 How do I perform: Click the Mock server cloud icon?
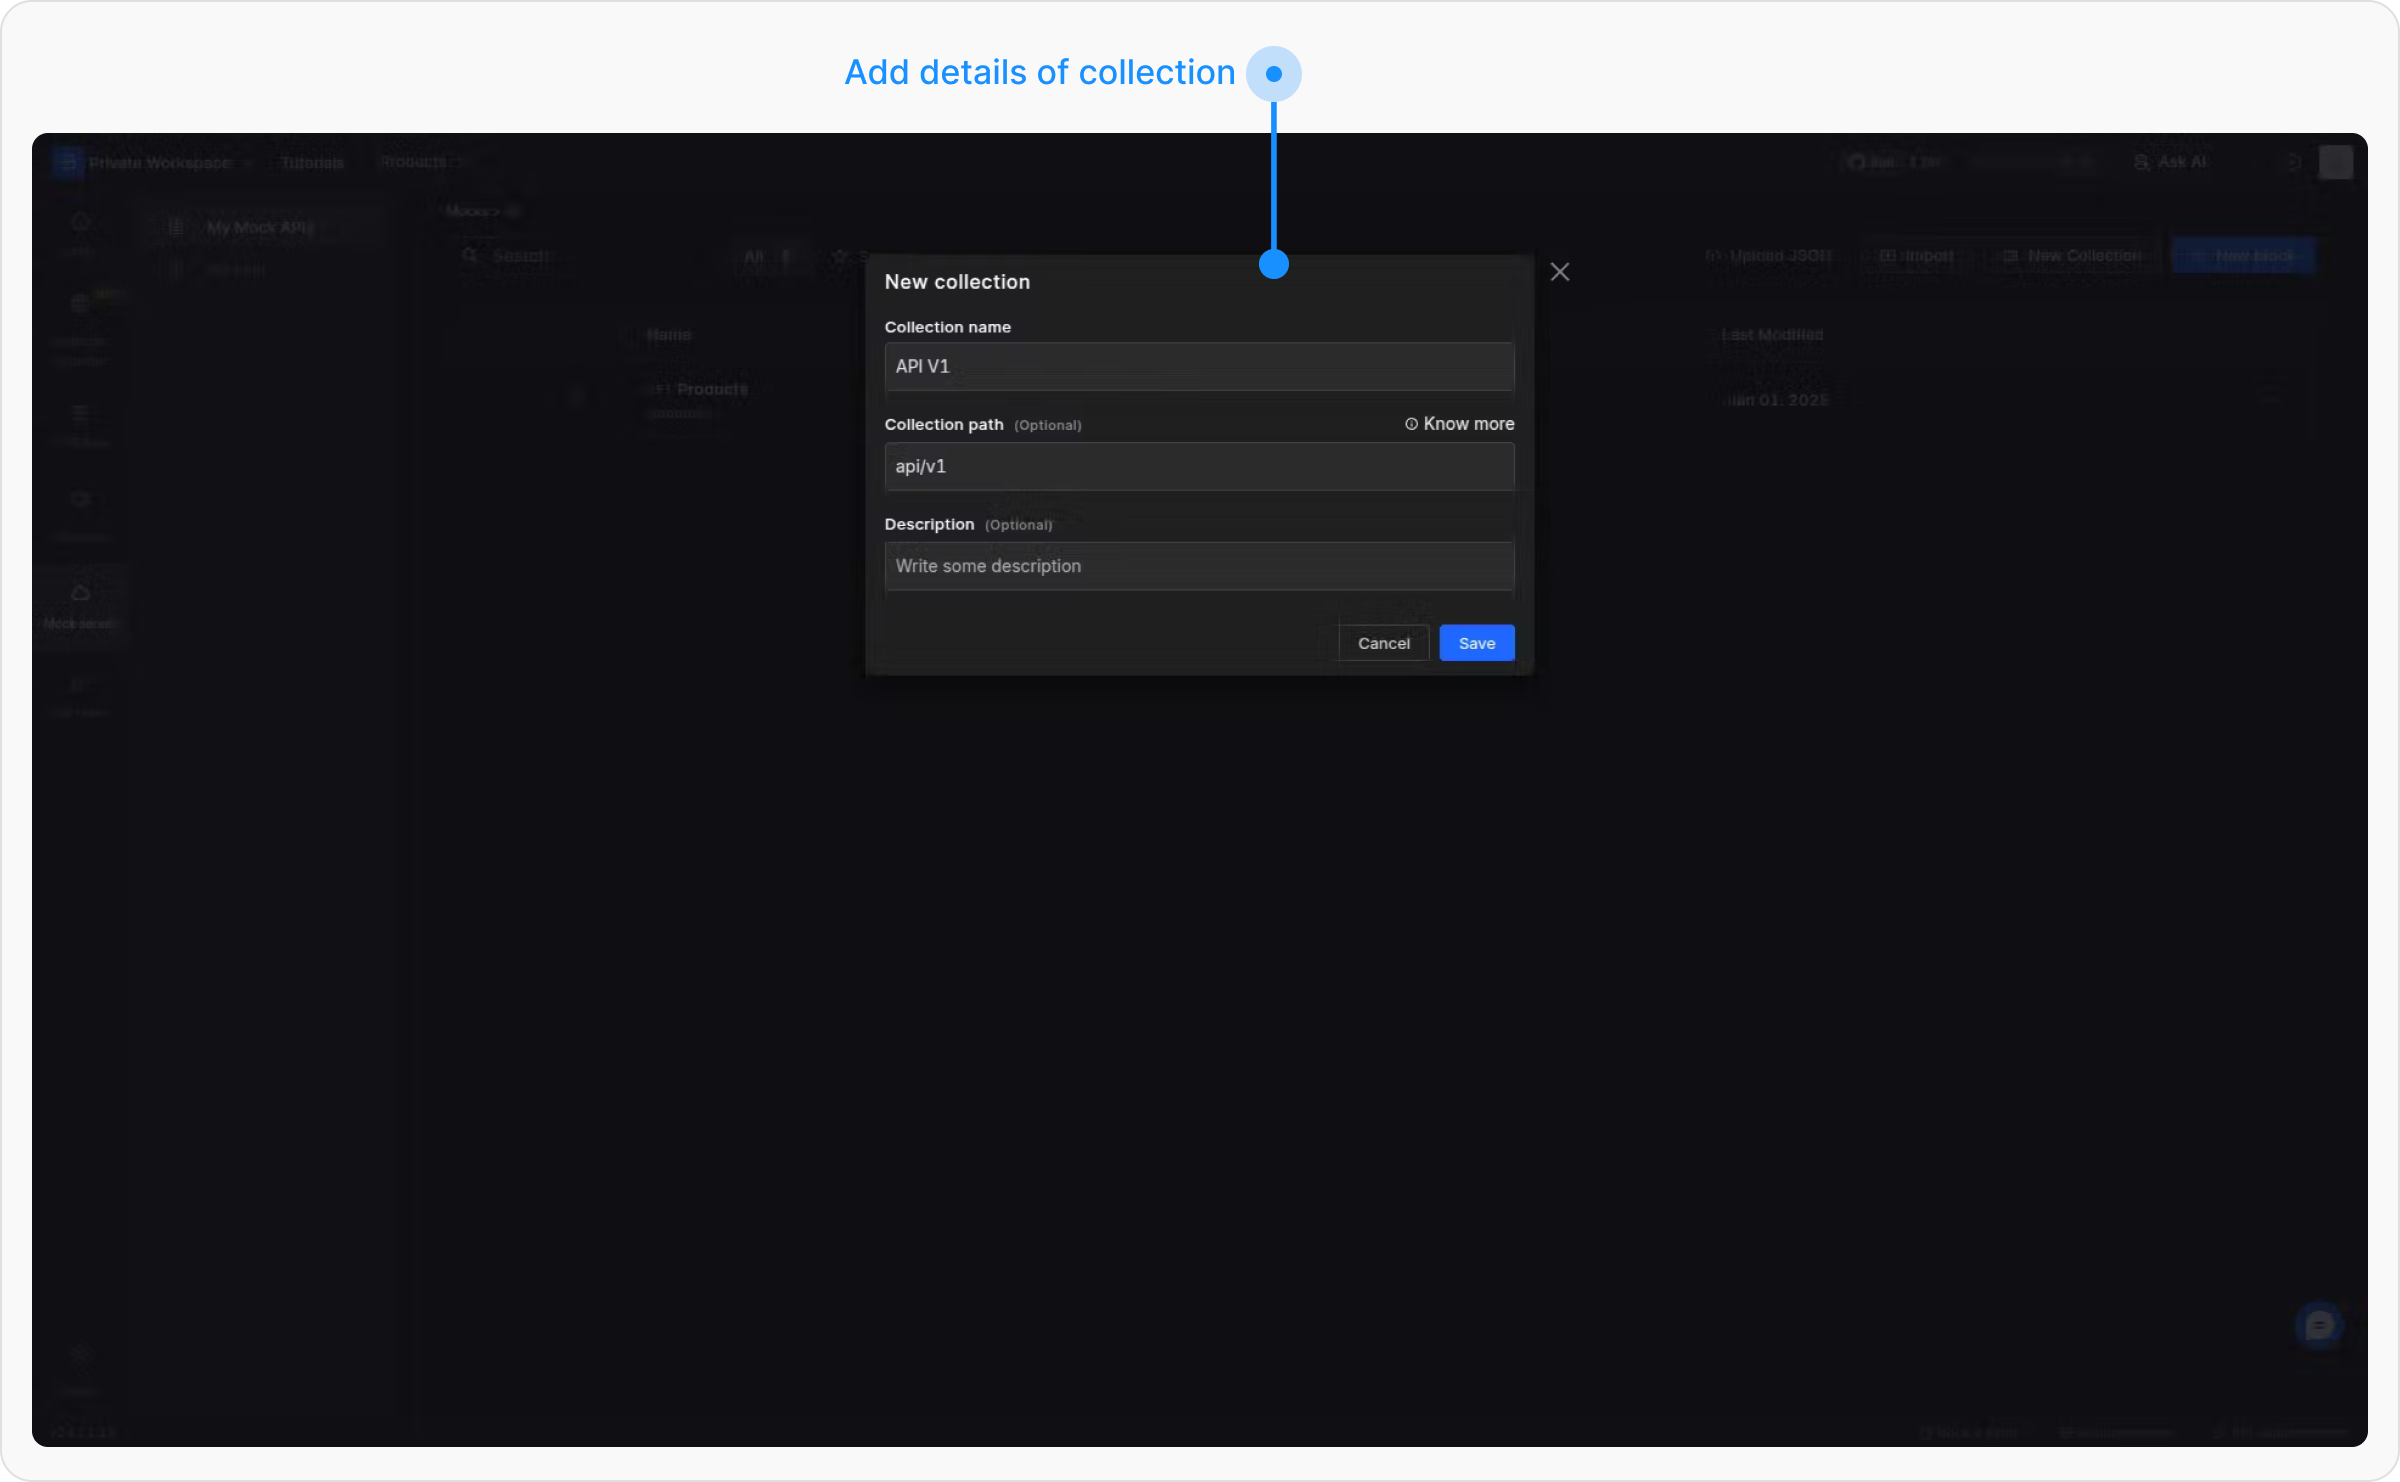tap(81, 593)
